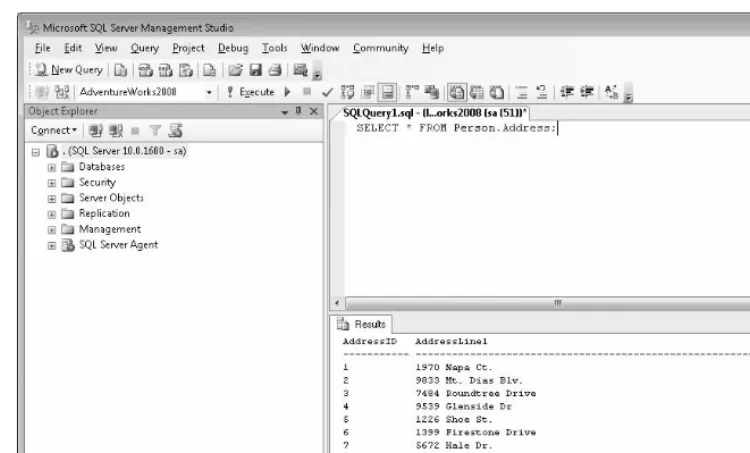Screen dimensions: 750x453
Task: Toggle Include Client Statistics
Action: coord(431,92)
